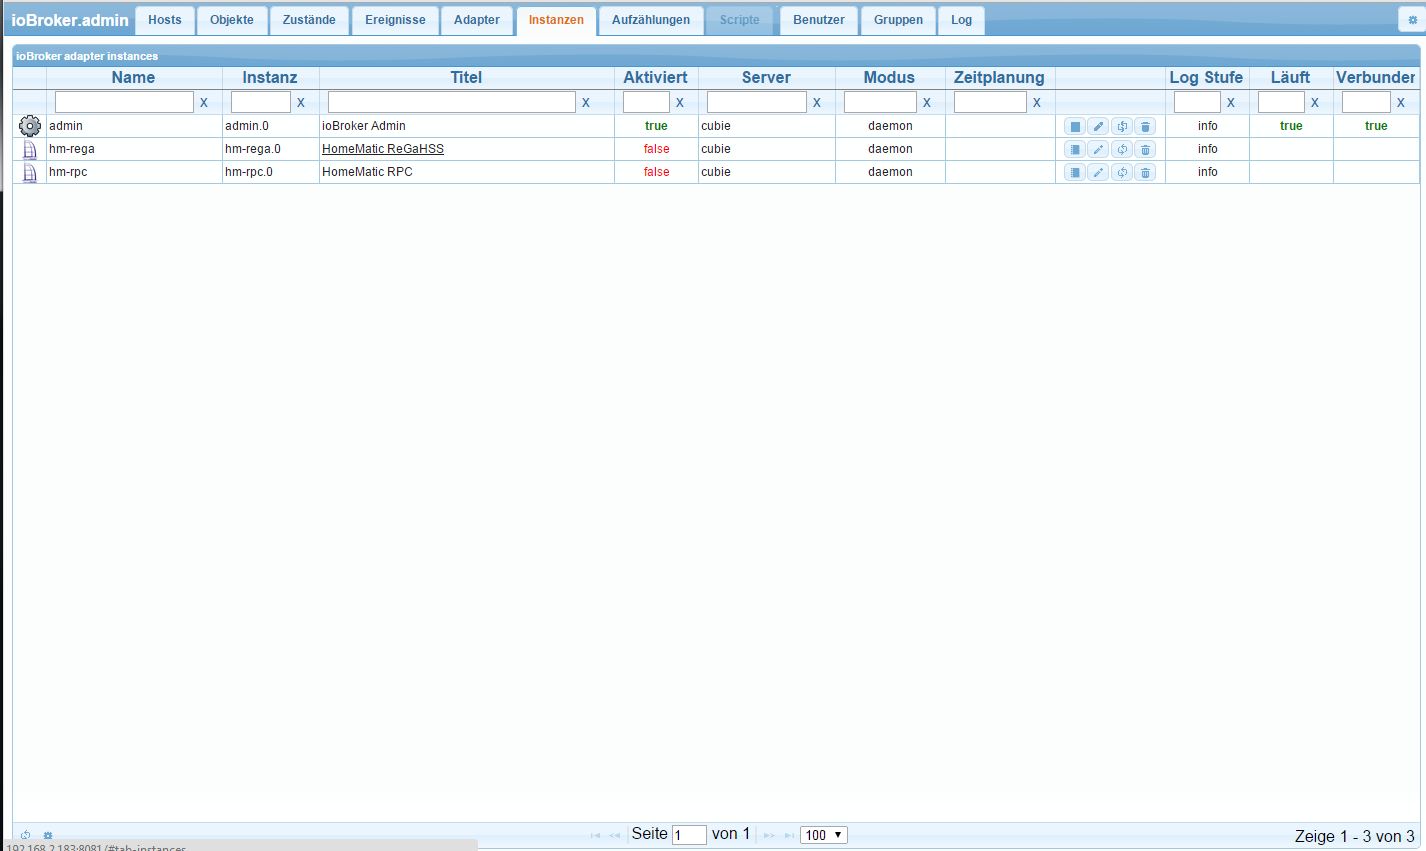Clear the Titel filter with X
The height and width of the screenshot is (851, 1426).
(586, 103)
